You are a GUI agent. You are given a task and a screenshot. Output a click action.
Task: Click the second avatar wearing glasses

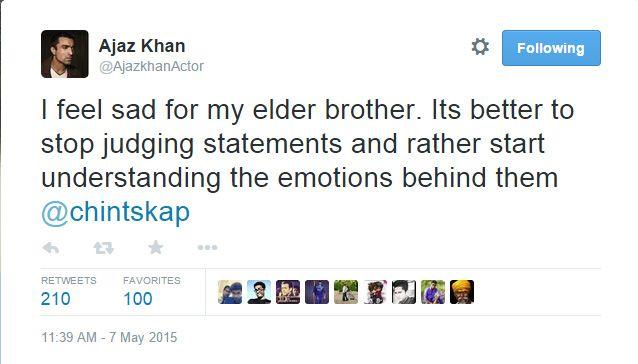(x=259, y=292)
